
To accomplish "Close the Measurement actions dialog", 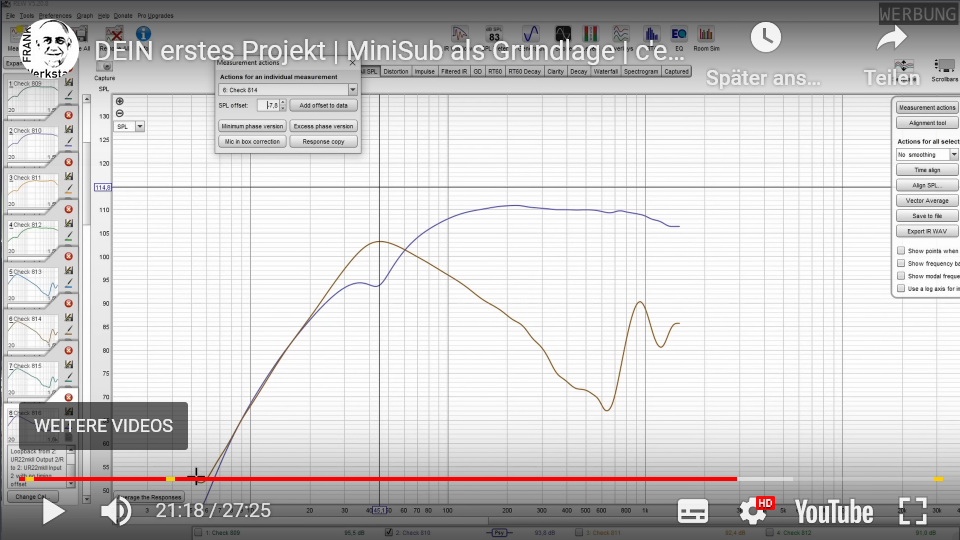I will [352, 62].
